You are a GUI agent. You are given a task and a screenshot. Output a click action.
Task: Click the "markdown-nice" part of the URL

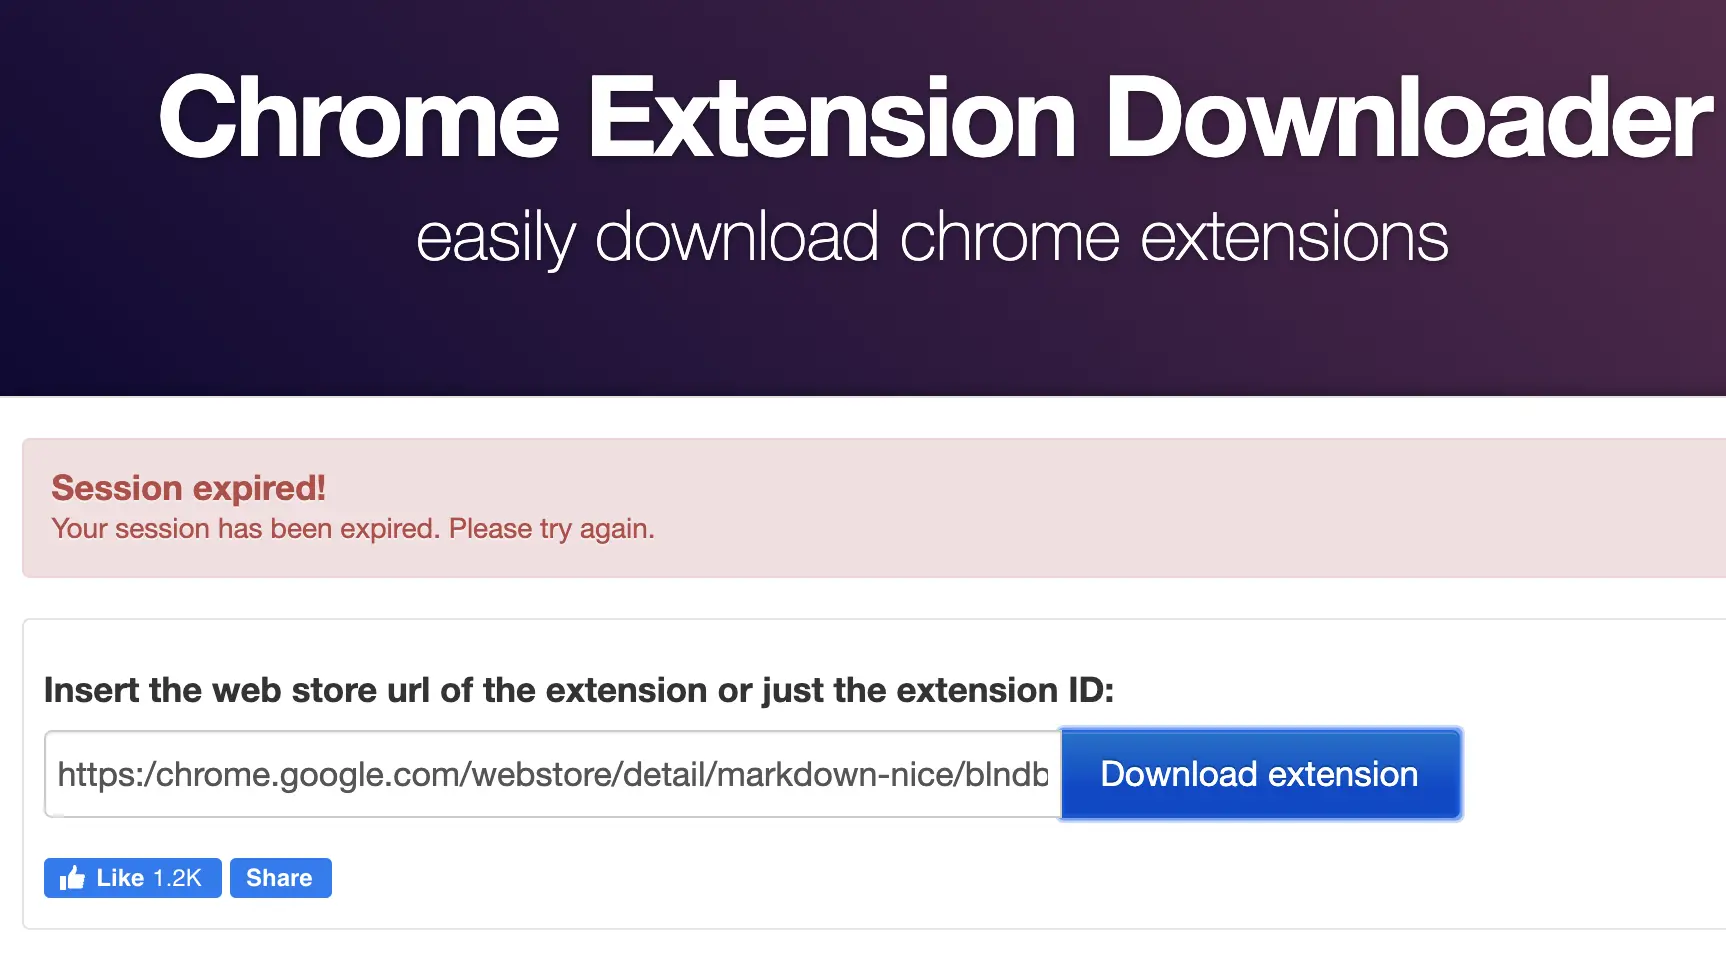(835, 774)
